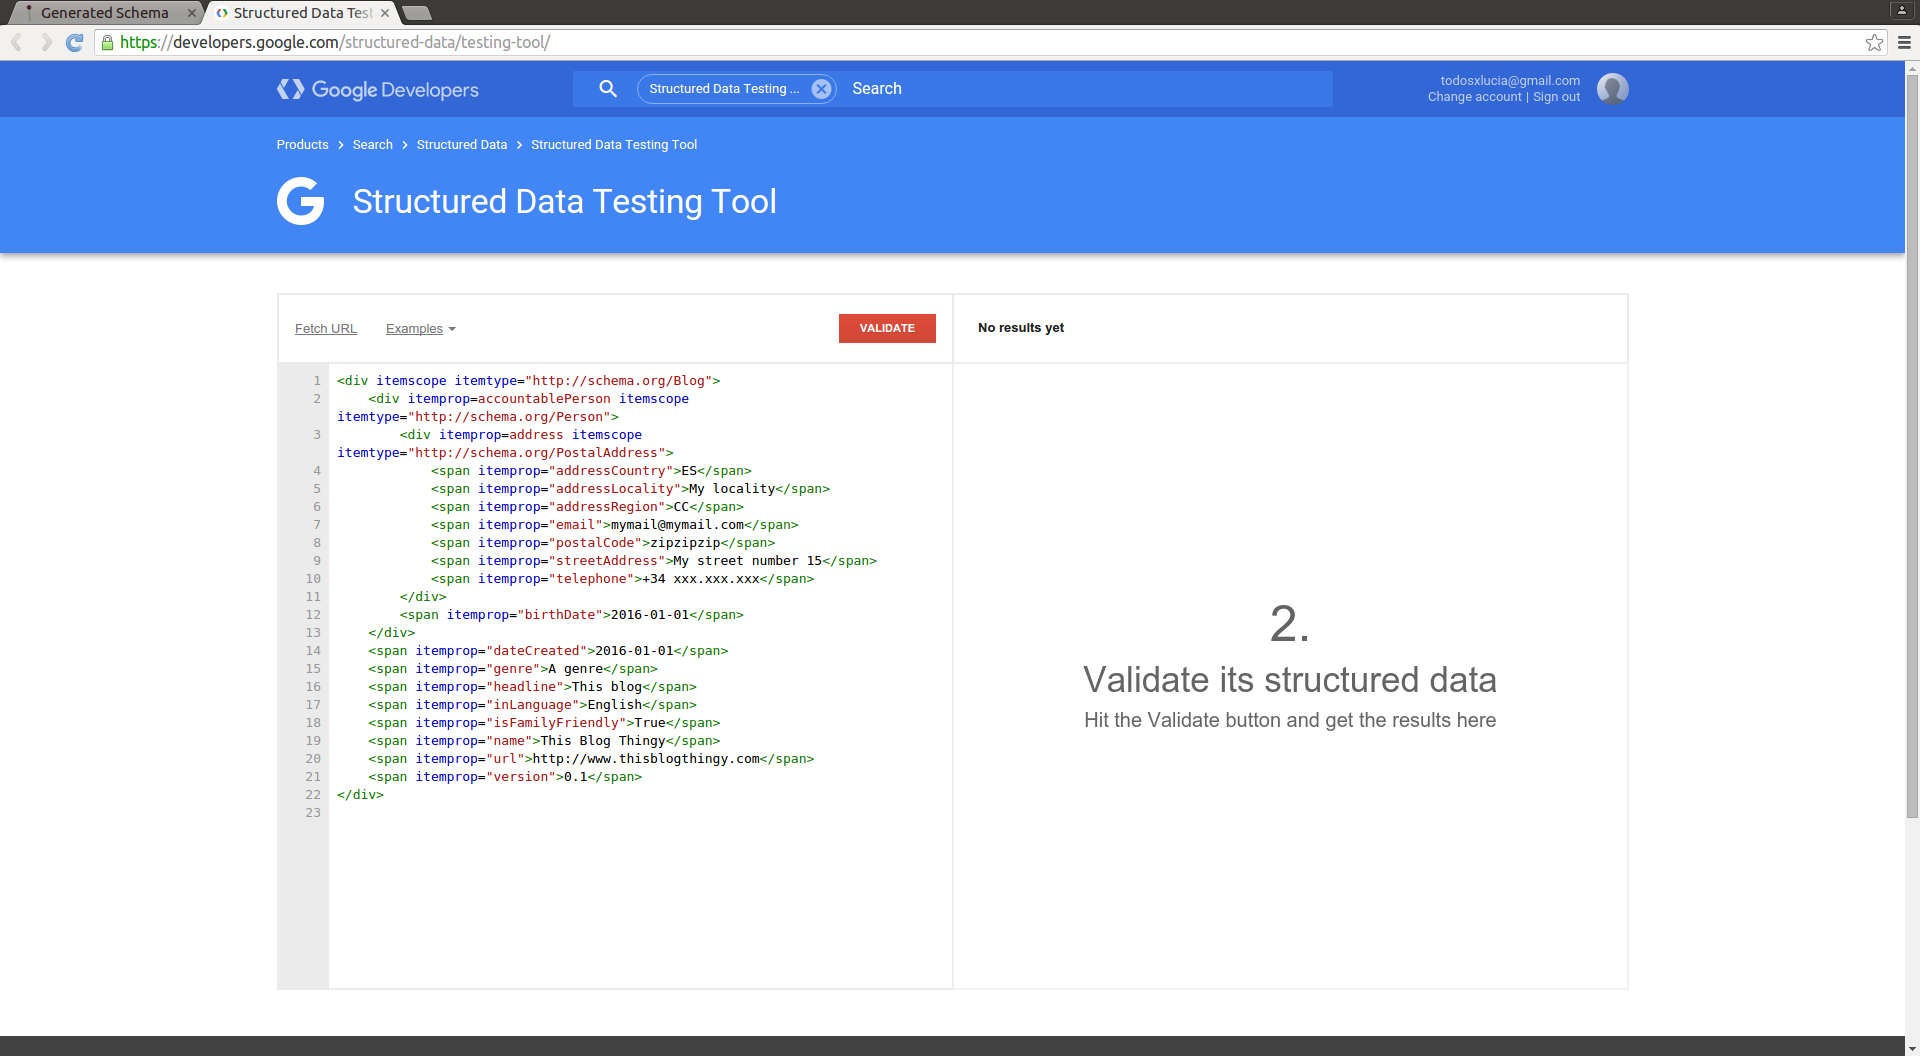
Task: Open the Structured Data breadcrumb link
Action: (461, 145)
